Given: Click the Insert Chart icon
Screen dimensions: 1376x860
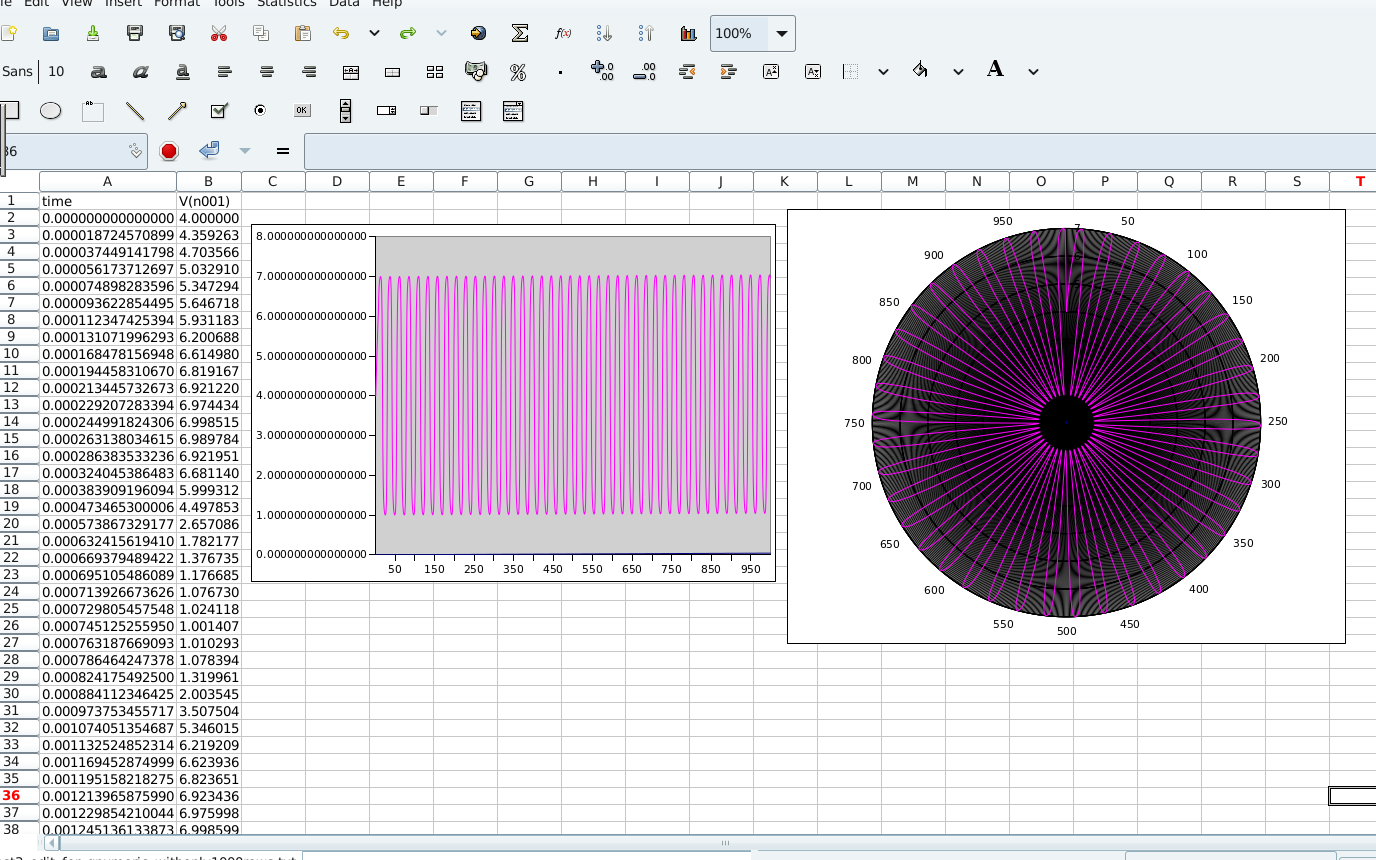Looking at the screenshot, I should 688,33.
